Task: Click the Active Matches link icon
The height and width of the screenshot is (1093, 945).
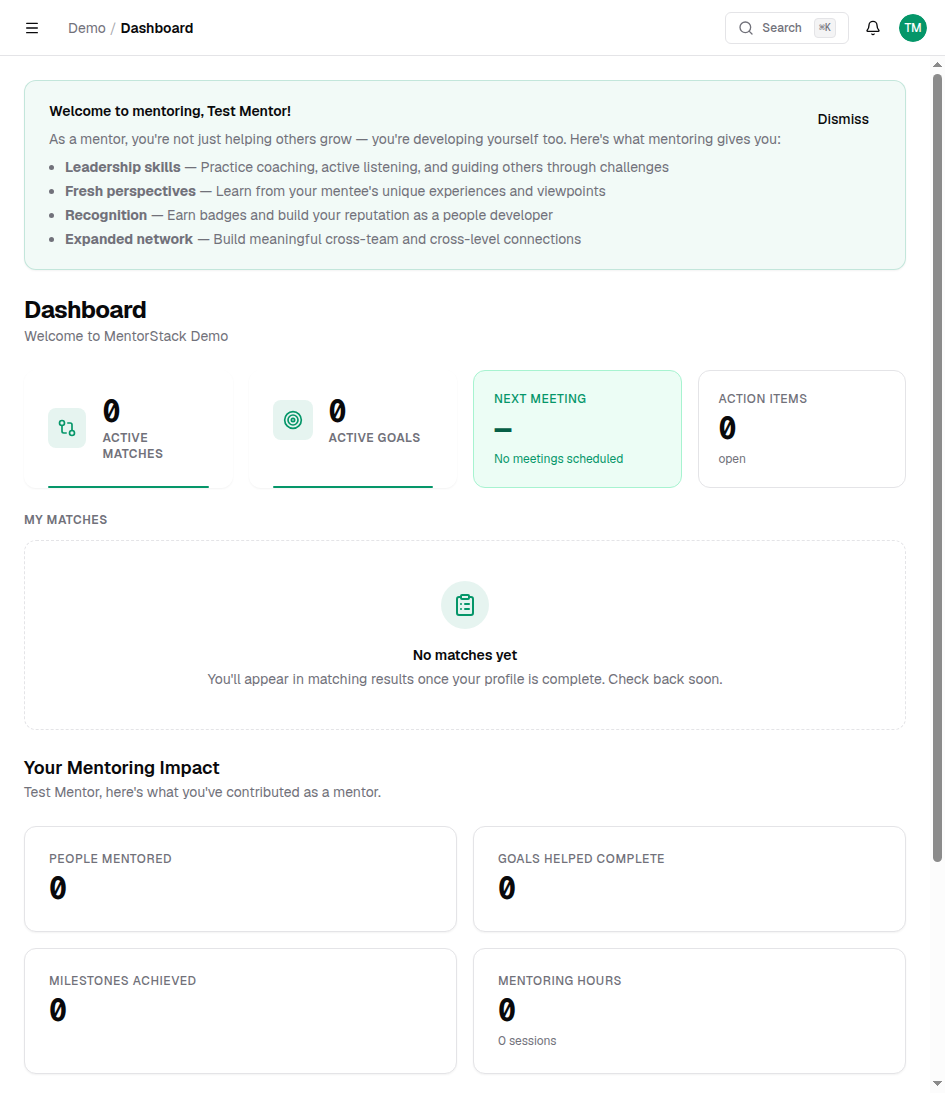Action: 66,426
